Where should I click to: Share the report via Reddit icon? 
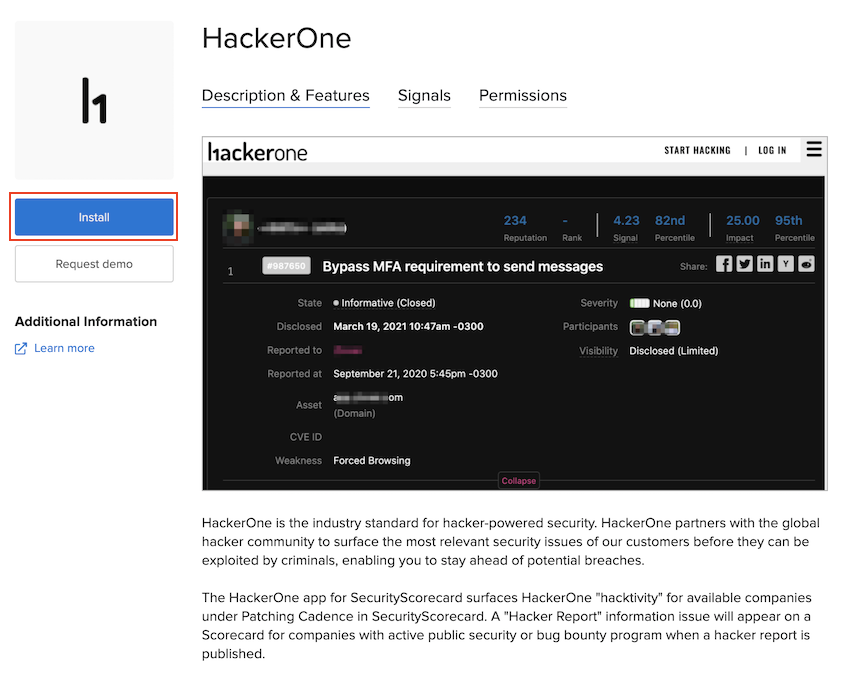tap(806, 264)
